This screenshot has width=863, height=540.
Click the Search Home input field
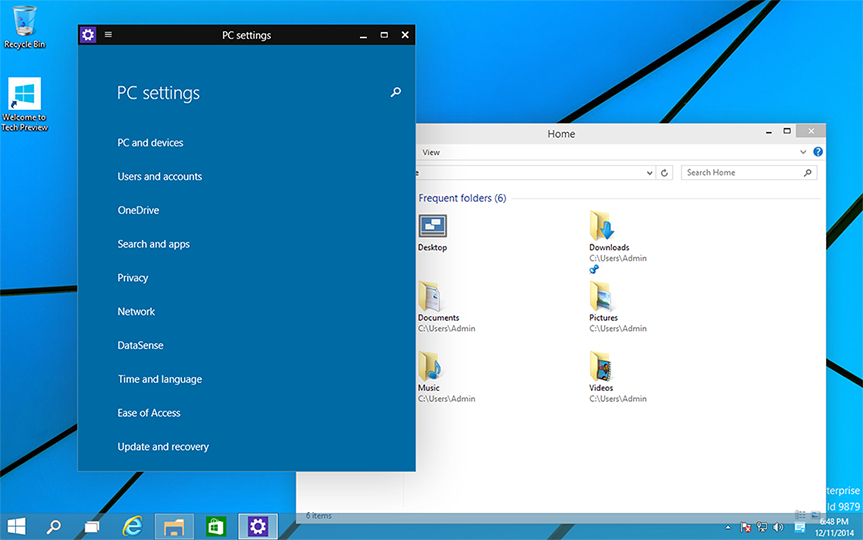tap(742, 173)
